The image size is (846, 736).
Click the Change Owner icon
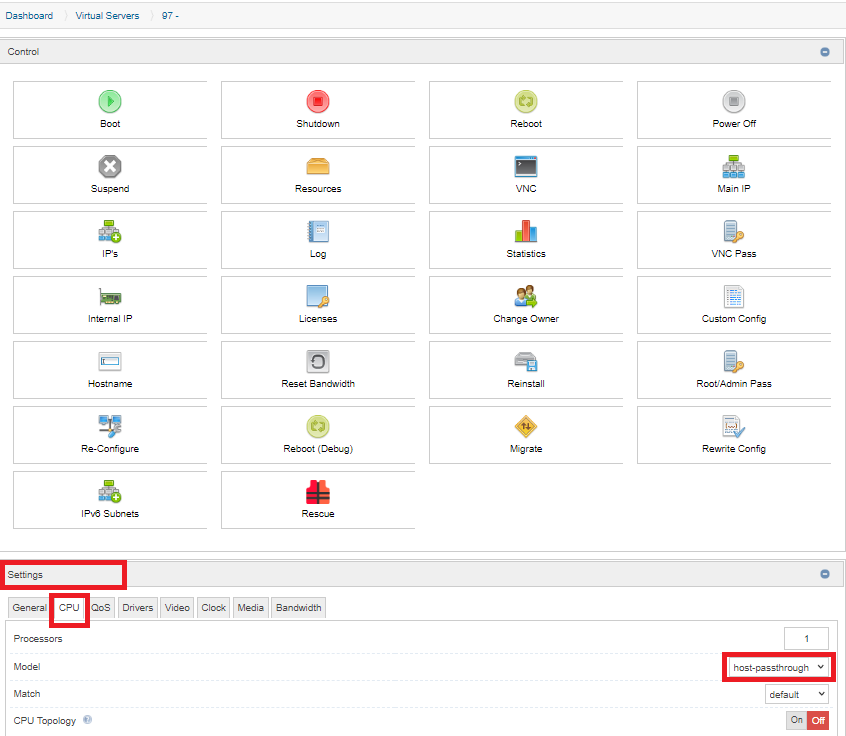click(x=526, y=296)
